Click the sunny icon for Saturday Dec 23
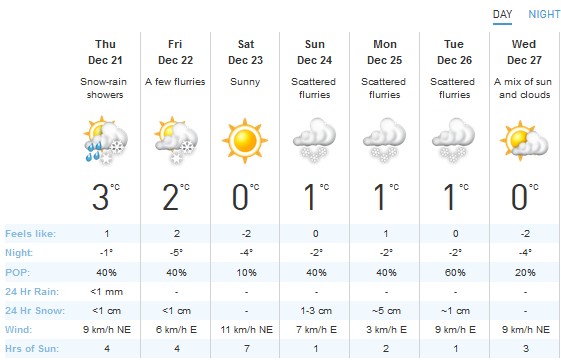The image size is (561, 360). point(245,141)
